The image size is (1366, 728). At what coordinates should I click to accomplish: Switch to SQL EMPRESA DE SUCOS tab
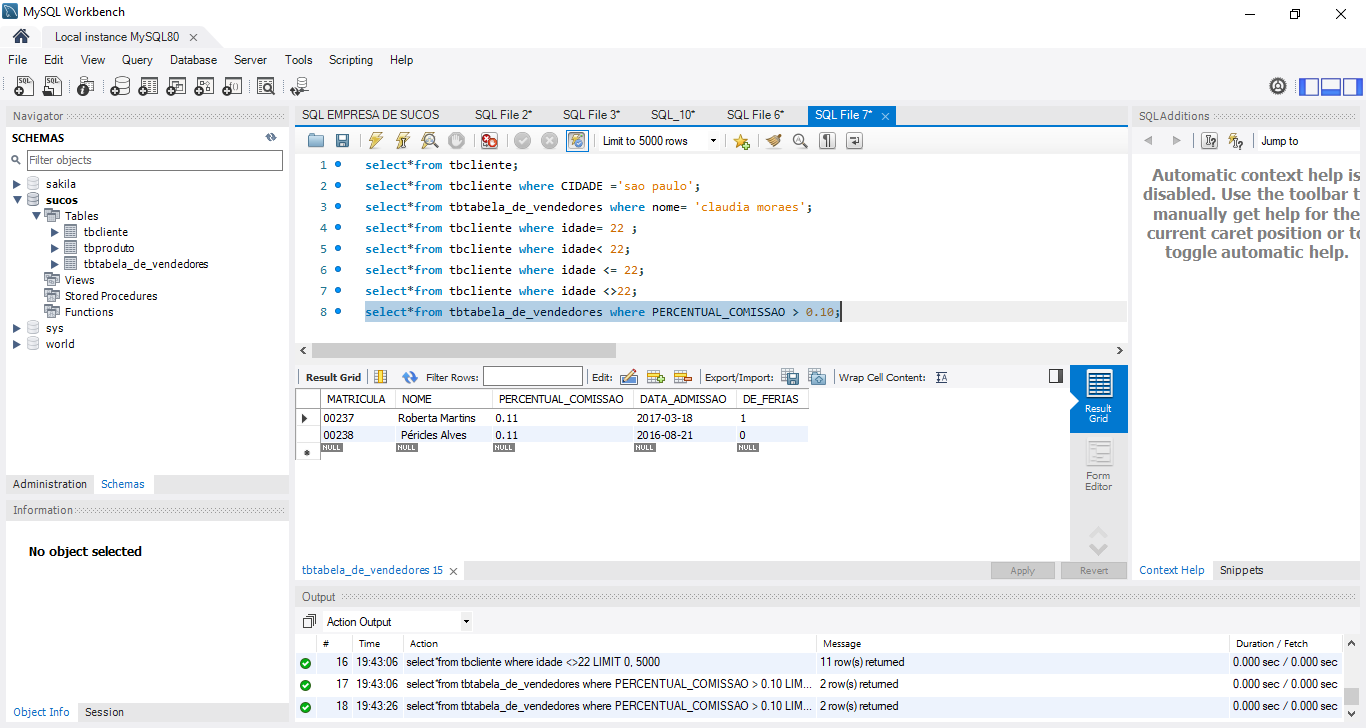point(370,115)
